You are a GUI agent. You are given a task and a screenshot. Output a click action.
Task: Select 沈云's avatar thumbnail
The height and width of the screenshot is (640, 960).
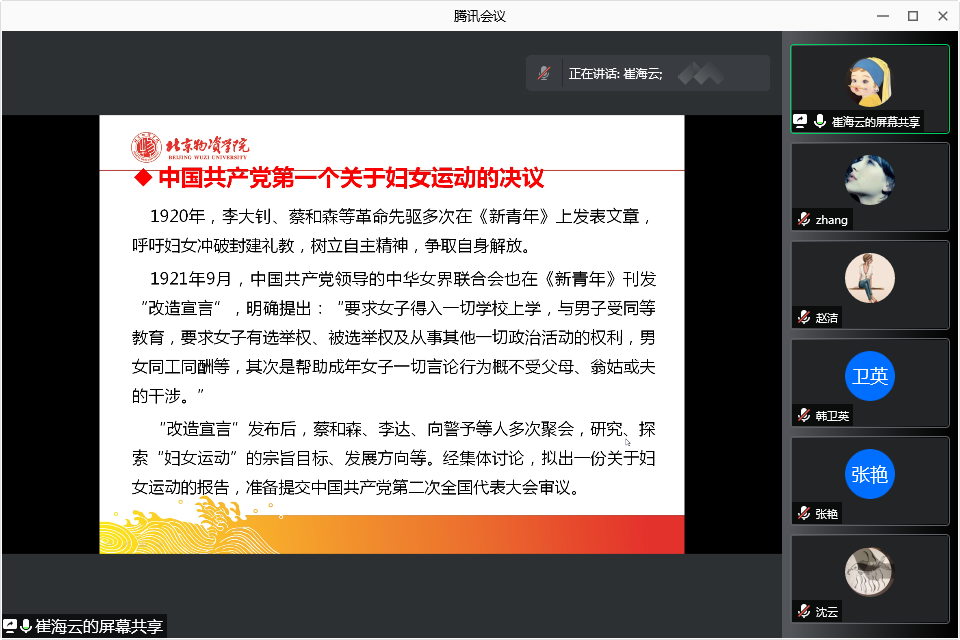point(869,571)
